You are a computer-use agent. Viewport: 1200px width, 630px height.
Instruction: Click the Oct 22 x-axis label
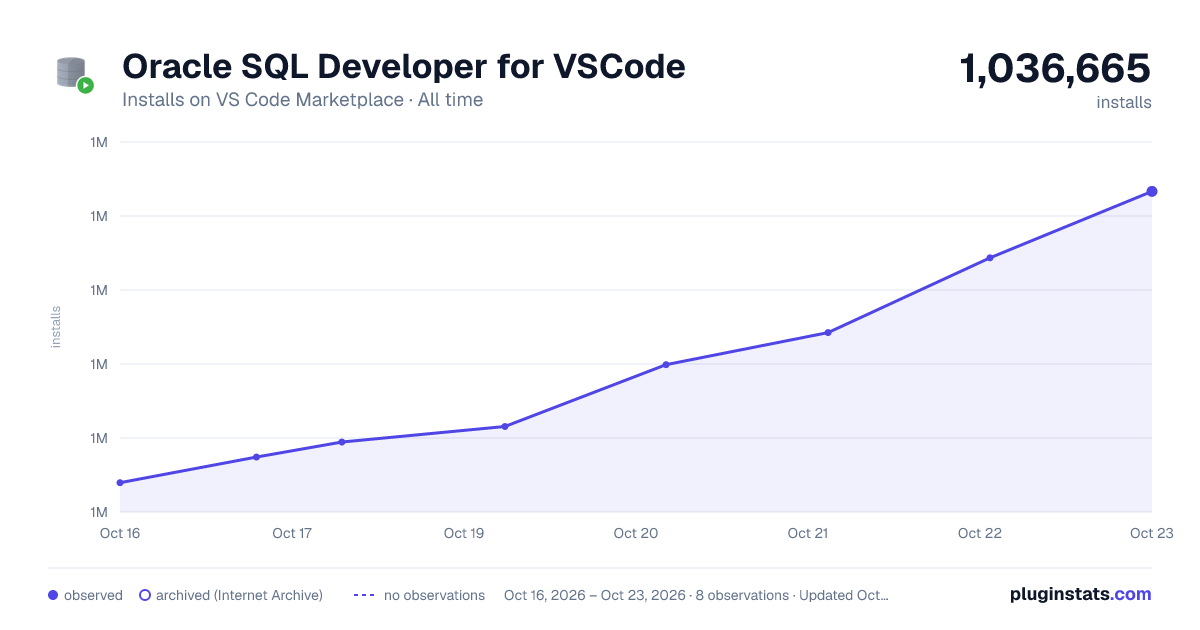pyautogui.click(x=980, y=533)
